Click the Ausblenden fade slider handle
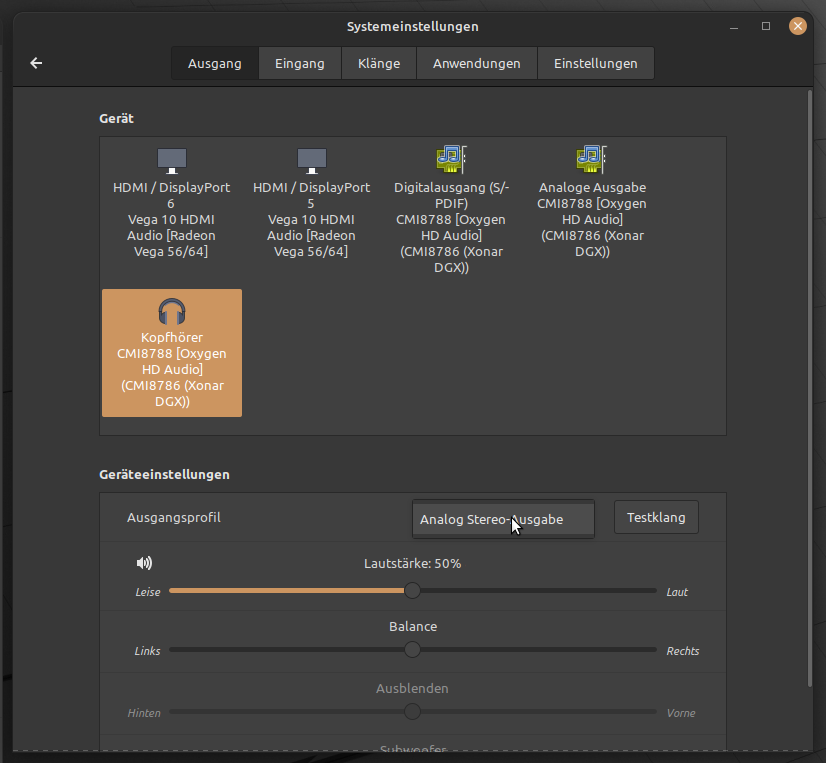Viewport: 826px width, 763px height. (x=412, y=712)
